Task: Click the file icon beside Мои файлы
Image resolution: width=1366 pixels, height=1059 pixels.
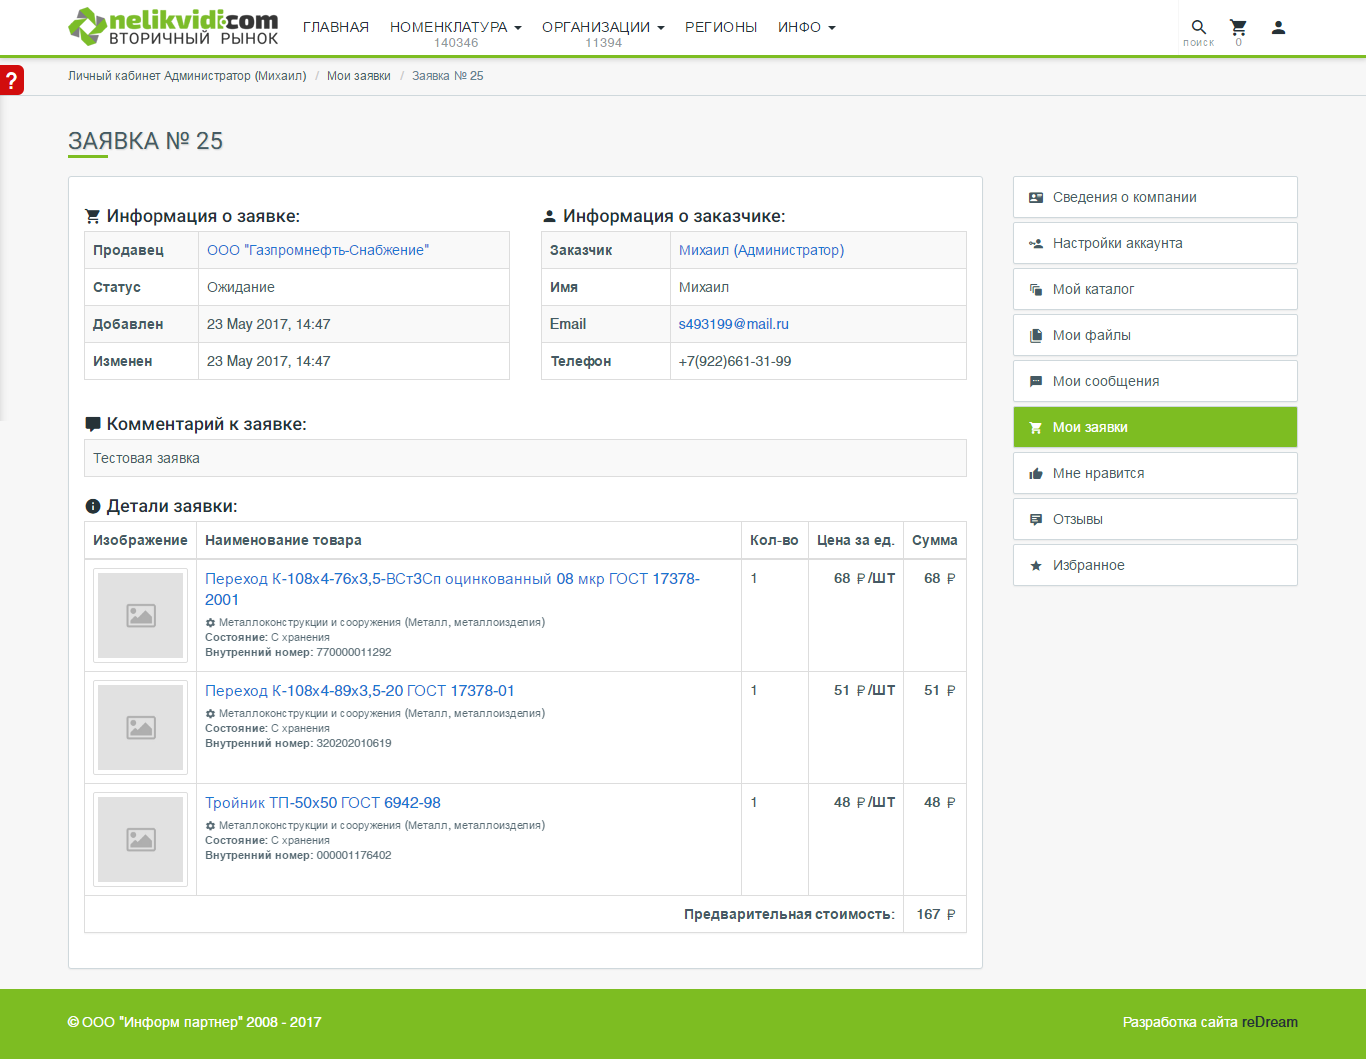Action: (1036, 336)
